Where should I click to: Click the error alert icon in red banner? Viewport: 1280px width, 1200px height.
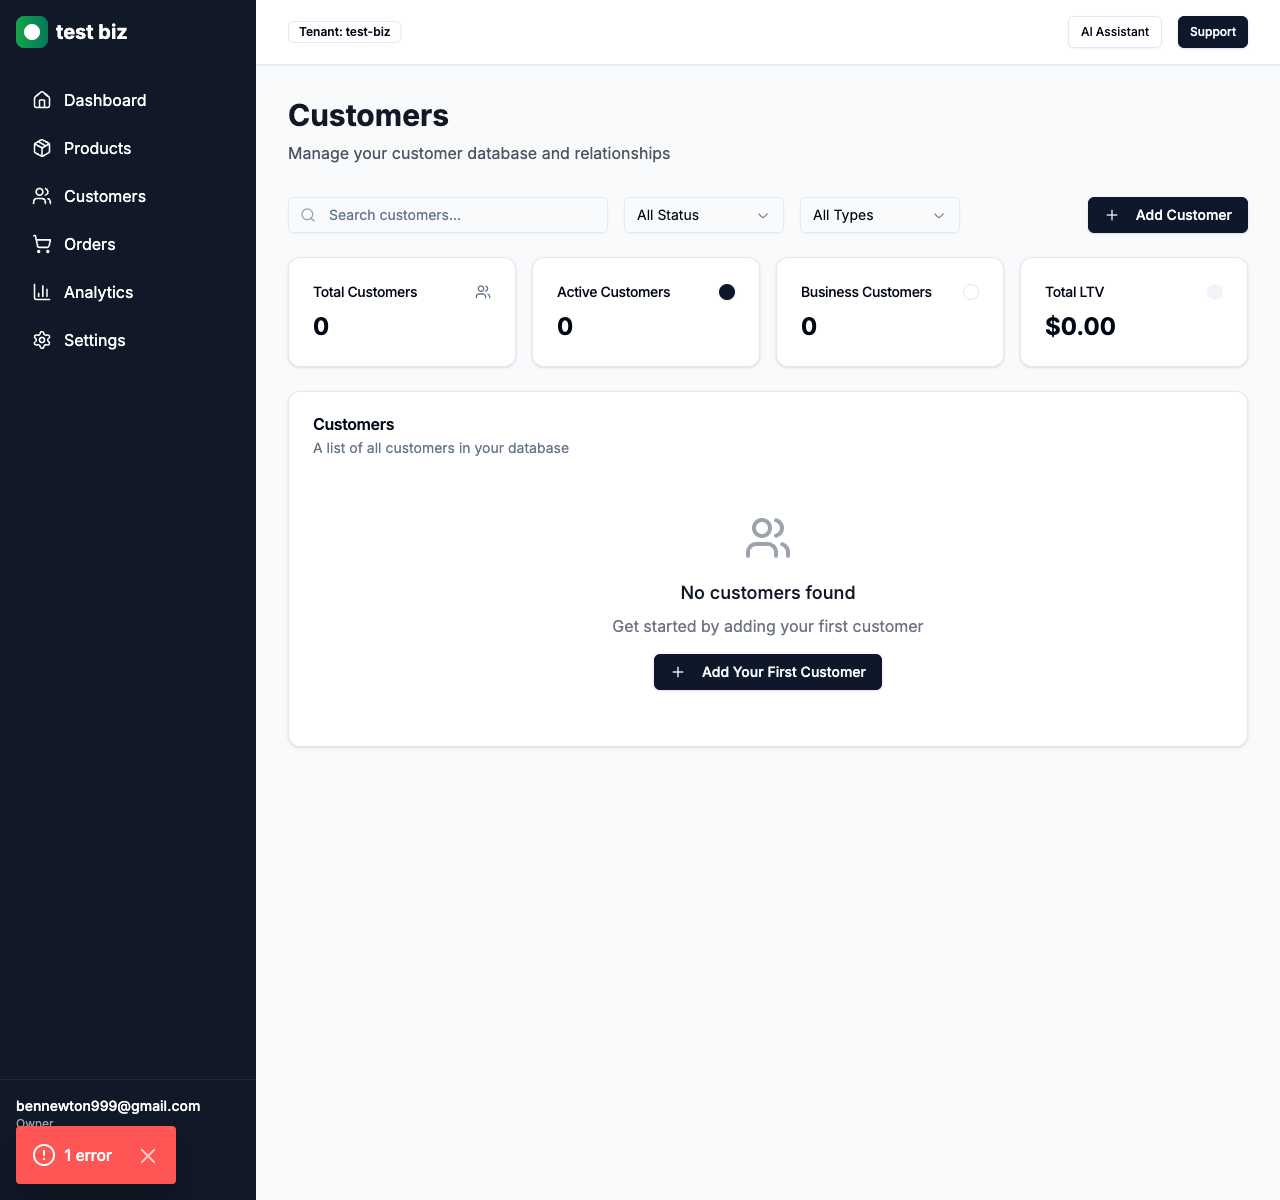pos(43,1155)
